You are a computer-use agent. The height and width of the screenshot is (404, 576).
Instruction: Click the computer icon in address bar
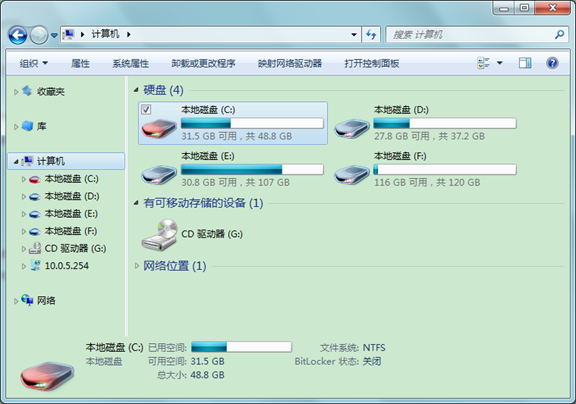pos(69,35)
